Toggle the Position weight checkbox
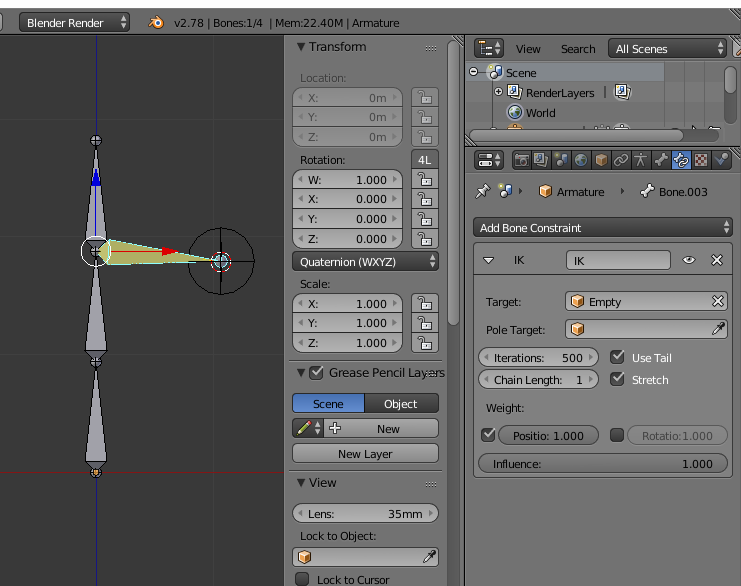Viewport: 741px width, 586px height. (x=488, y=435)
